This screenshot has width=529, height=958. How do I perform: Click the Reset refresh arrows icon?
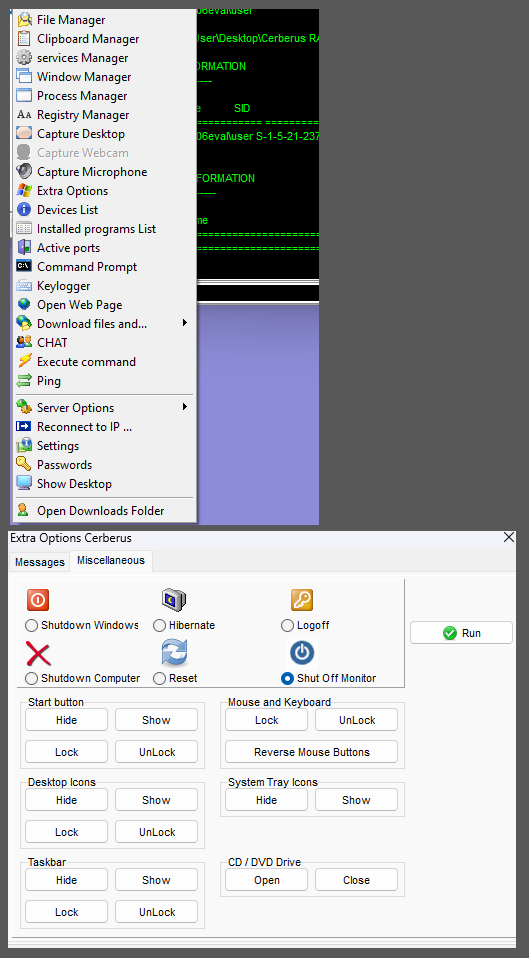click(x=173, y=653)
